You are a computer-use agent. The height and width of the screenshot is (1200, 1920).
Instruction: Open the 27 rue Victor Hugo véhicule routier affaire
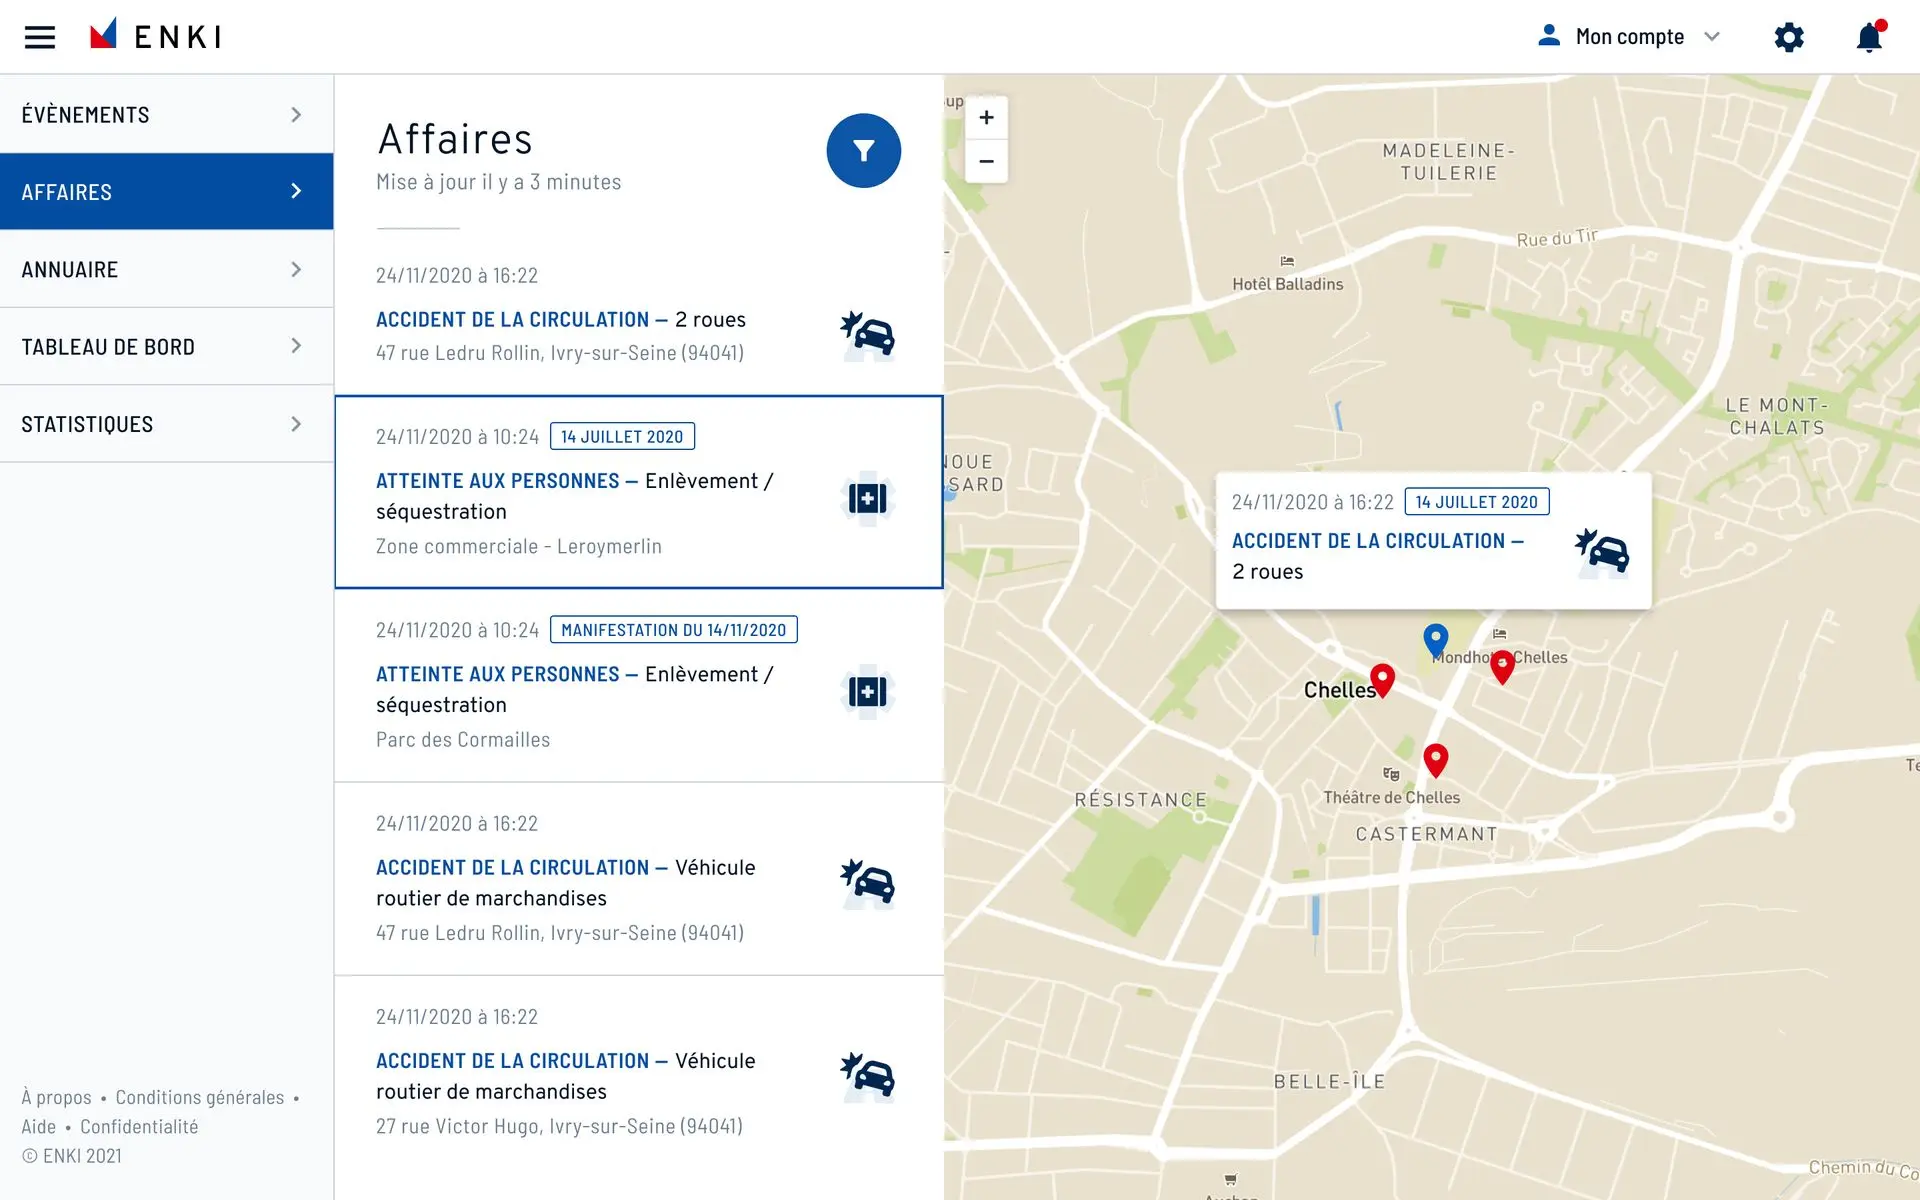pos(566,1076)
